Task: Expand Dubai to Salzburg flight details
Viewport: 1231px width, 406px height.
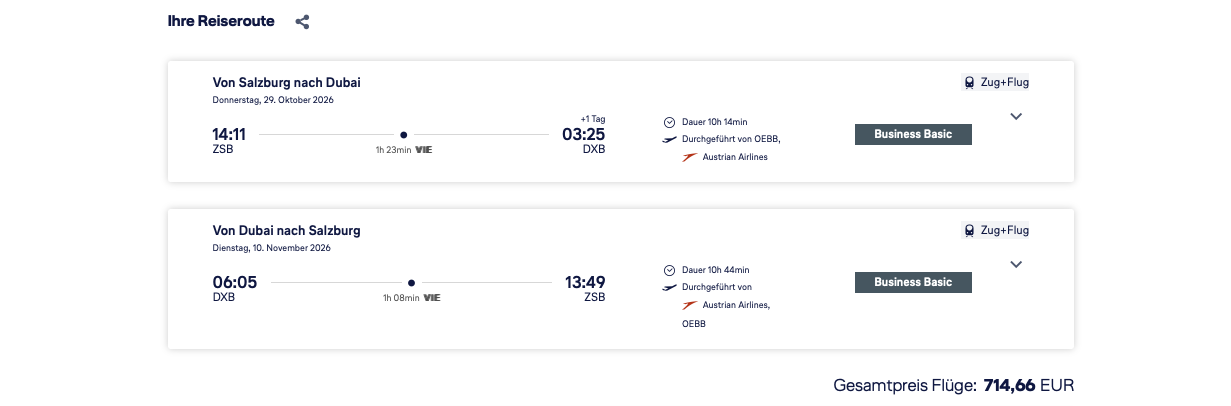Action: 1016,265
